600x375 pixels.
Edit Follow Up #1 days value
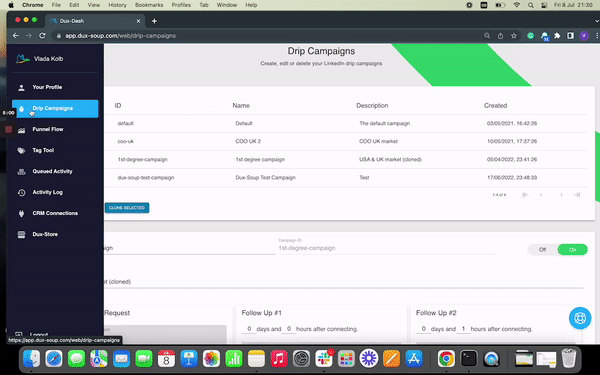click(x=249, y=329)
